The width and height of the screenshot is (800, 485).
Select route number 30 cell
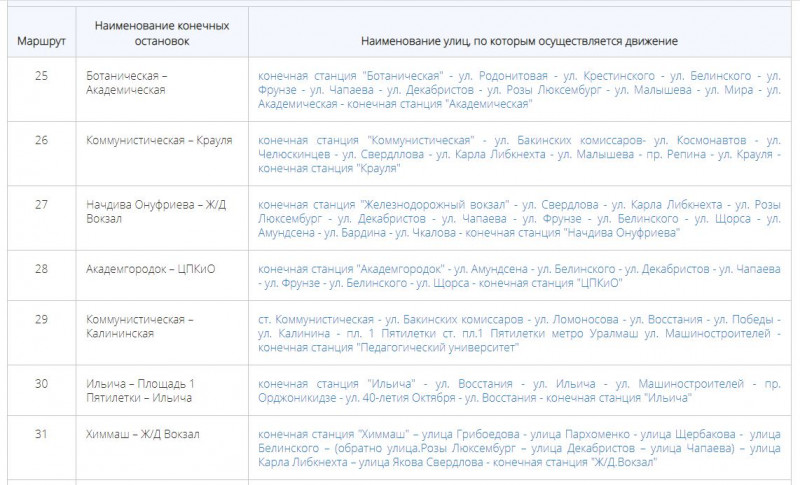point(41,384)
